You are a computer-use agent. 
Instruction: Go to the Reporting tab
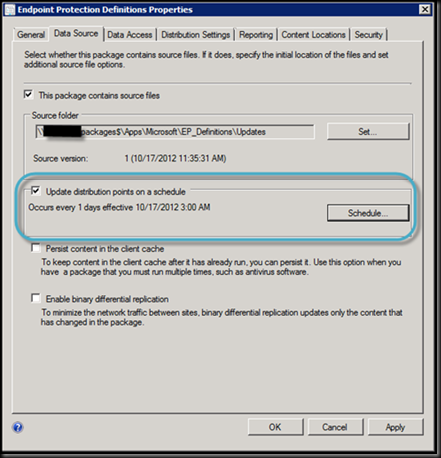256,35
